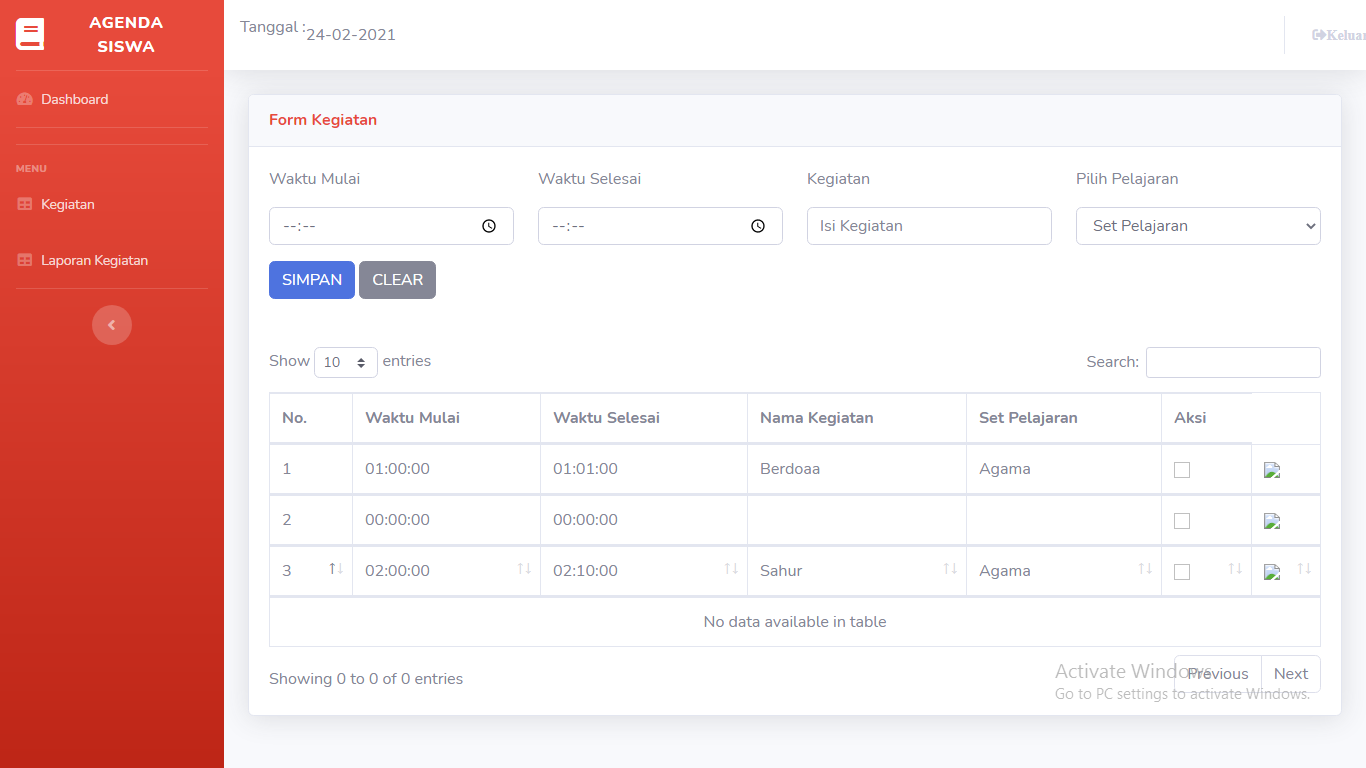Screen dimensions: 1366x768
Task: Click the action image in Berdoaa row
Action: (1272, 470)
